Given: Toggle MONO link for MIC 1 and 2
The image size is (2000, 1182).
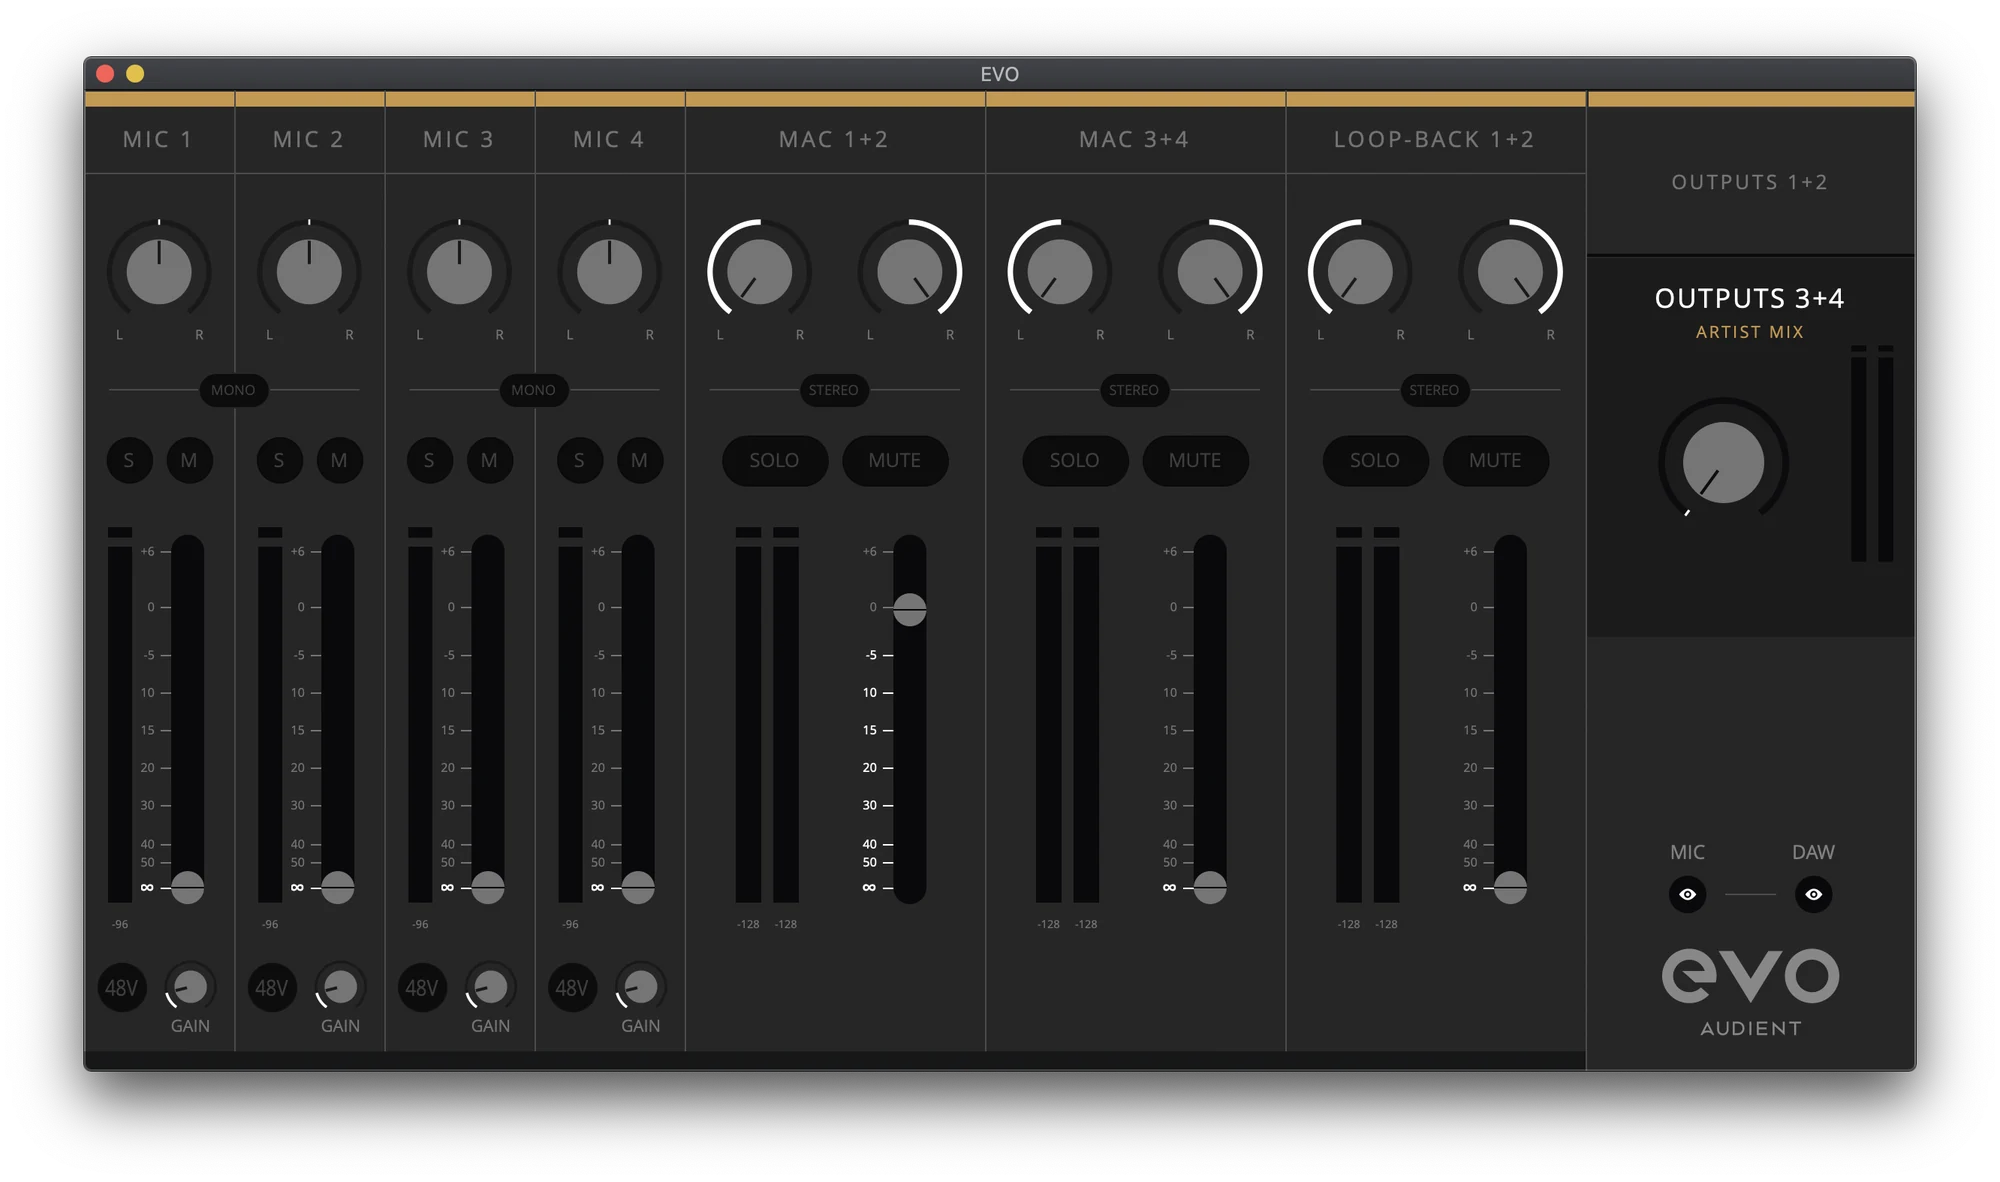Looking at the screenshot, I should tap(233, 390).
